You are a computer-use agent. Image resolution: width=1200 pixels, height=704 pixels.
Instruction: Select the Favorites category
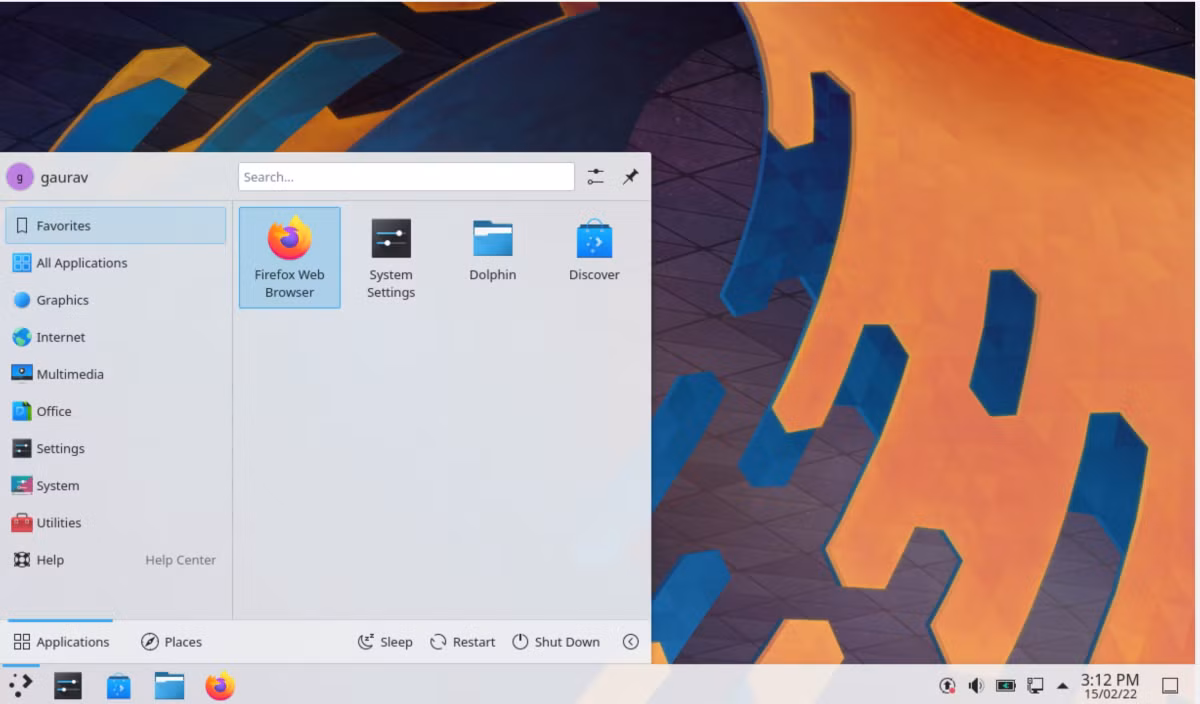tap(116, 226)
